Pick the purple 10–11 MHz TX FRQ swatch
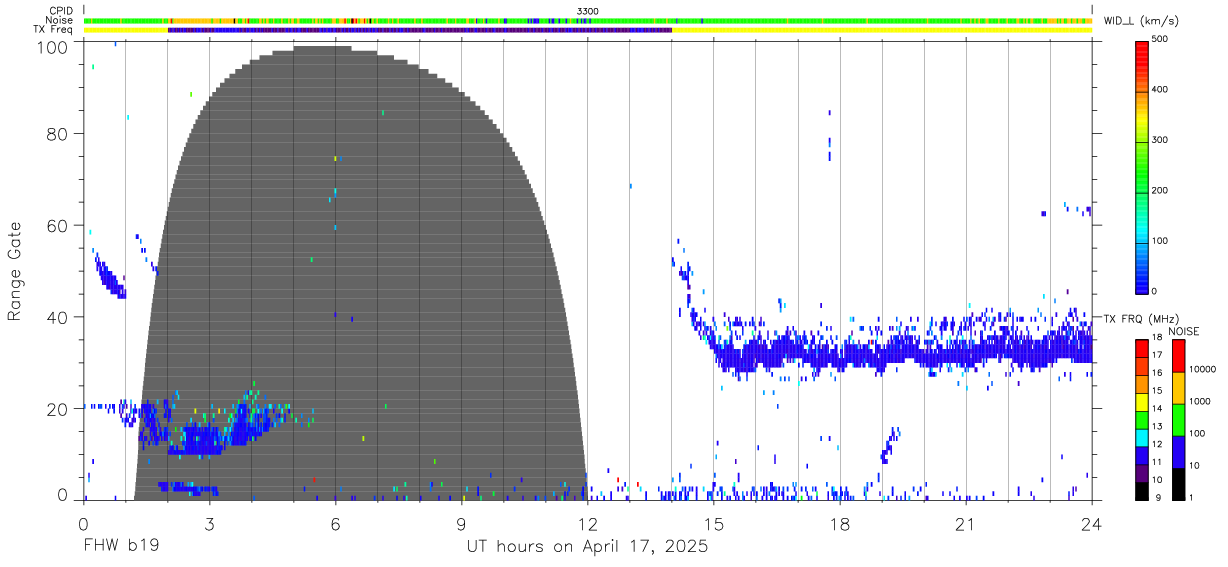The height and width of the screenshot is (567, 1228). tap(1141, 471)
